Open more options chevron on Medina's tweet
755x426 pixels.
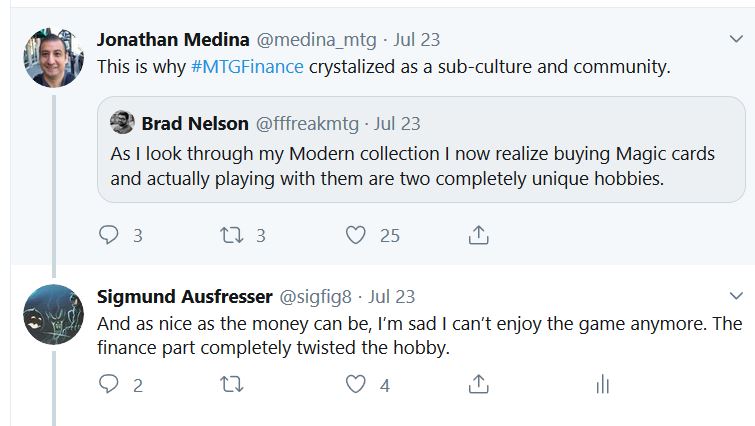pos(736,39)
